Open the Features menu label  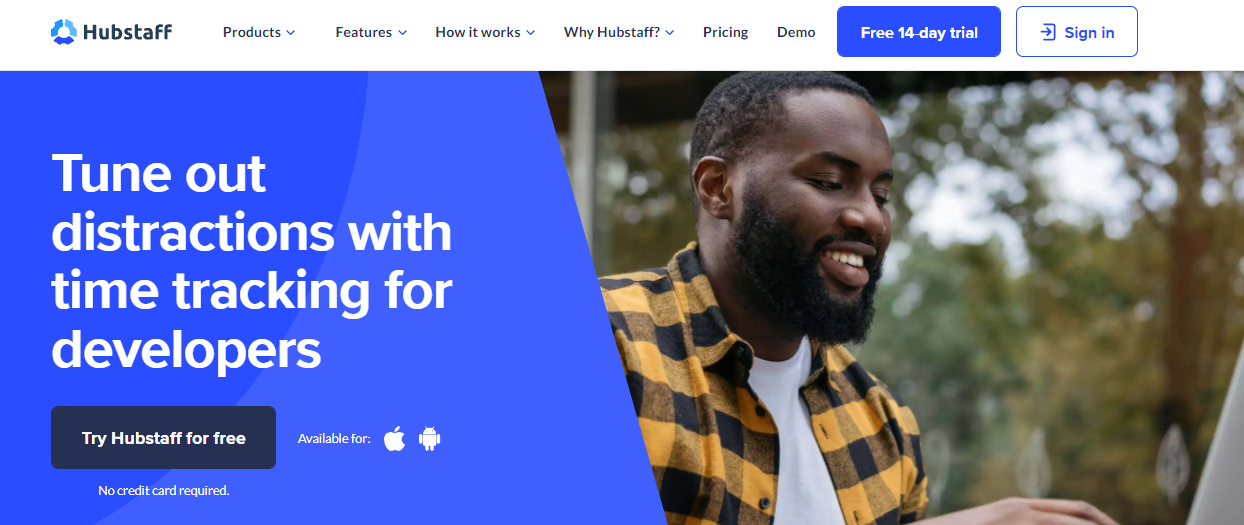click(364, 32)
